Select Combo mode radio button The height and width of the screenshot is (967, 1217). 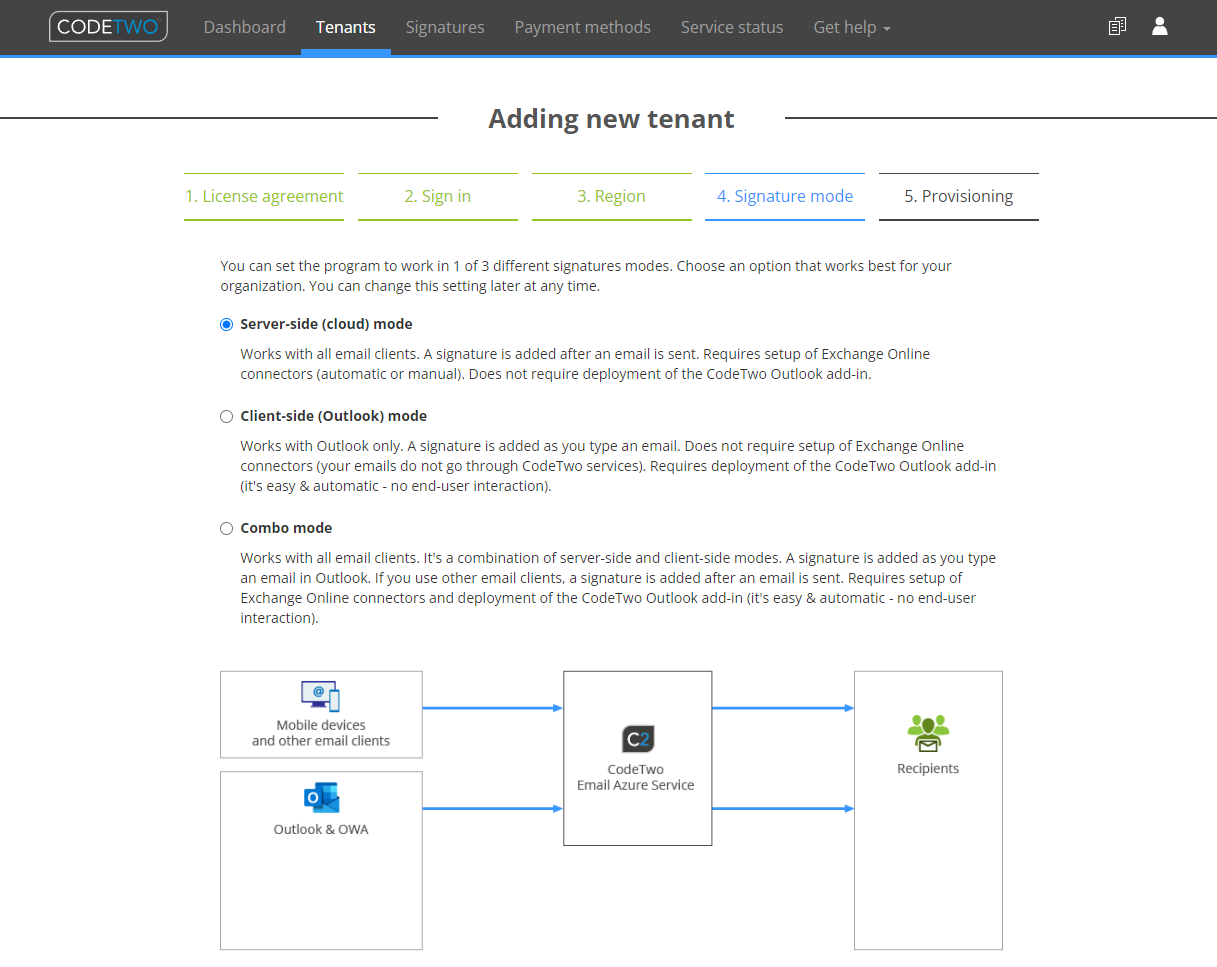pyautogui.click(x=227, y=528)
